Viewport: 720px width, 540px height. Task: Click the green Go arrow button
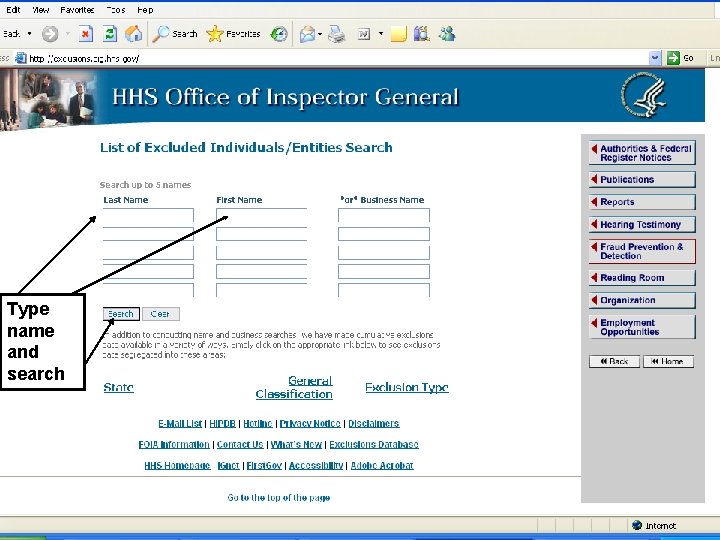(673, 58)
